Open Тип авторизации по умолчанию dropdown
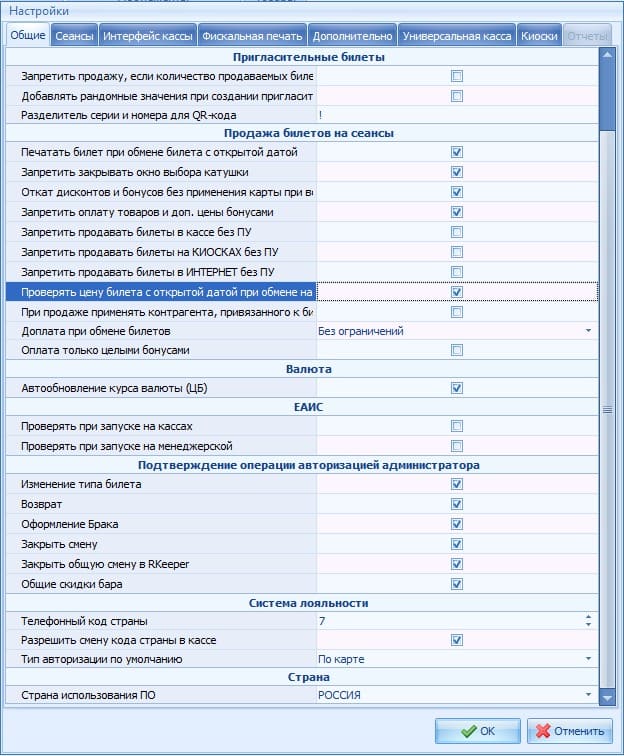624x756 pixels. click(x=588, y=660)
